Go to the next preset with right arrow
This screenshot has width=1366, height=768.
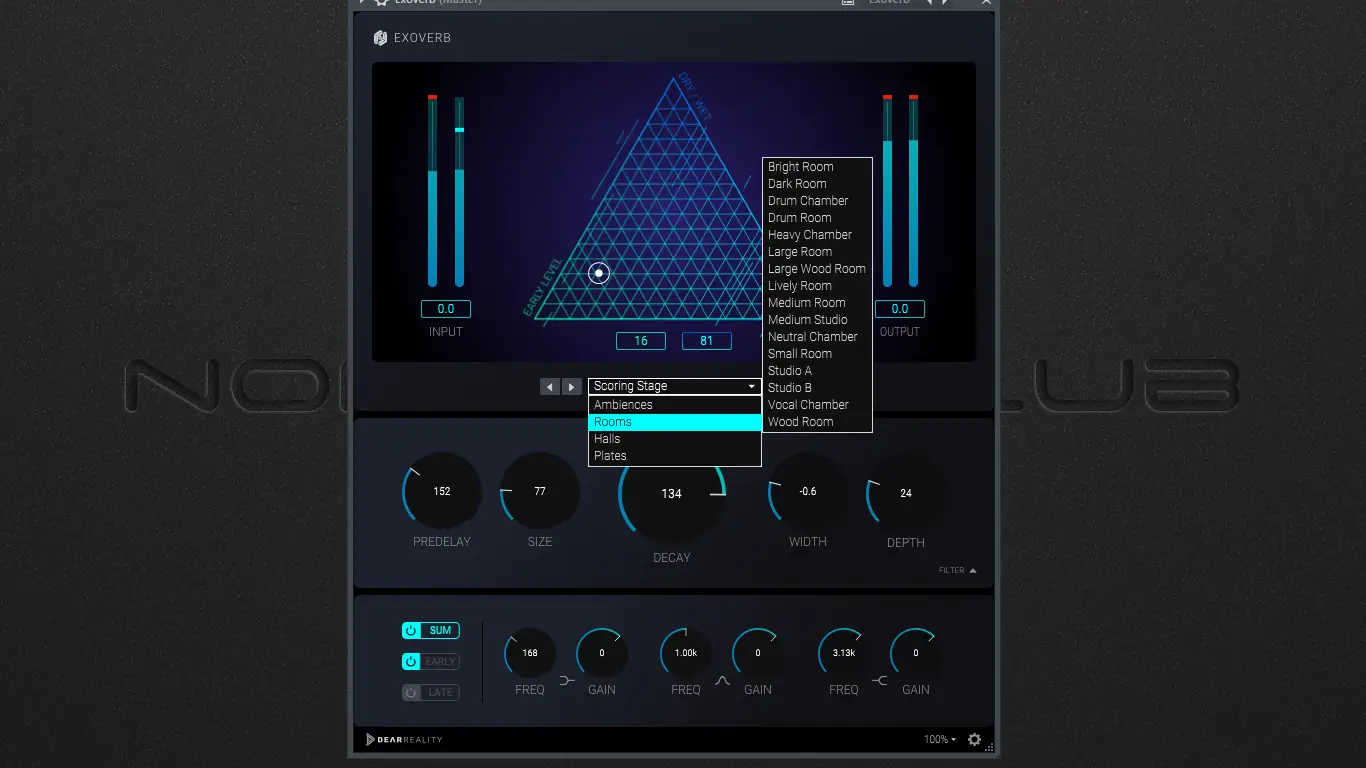point(571,387)
